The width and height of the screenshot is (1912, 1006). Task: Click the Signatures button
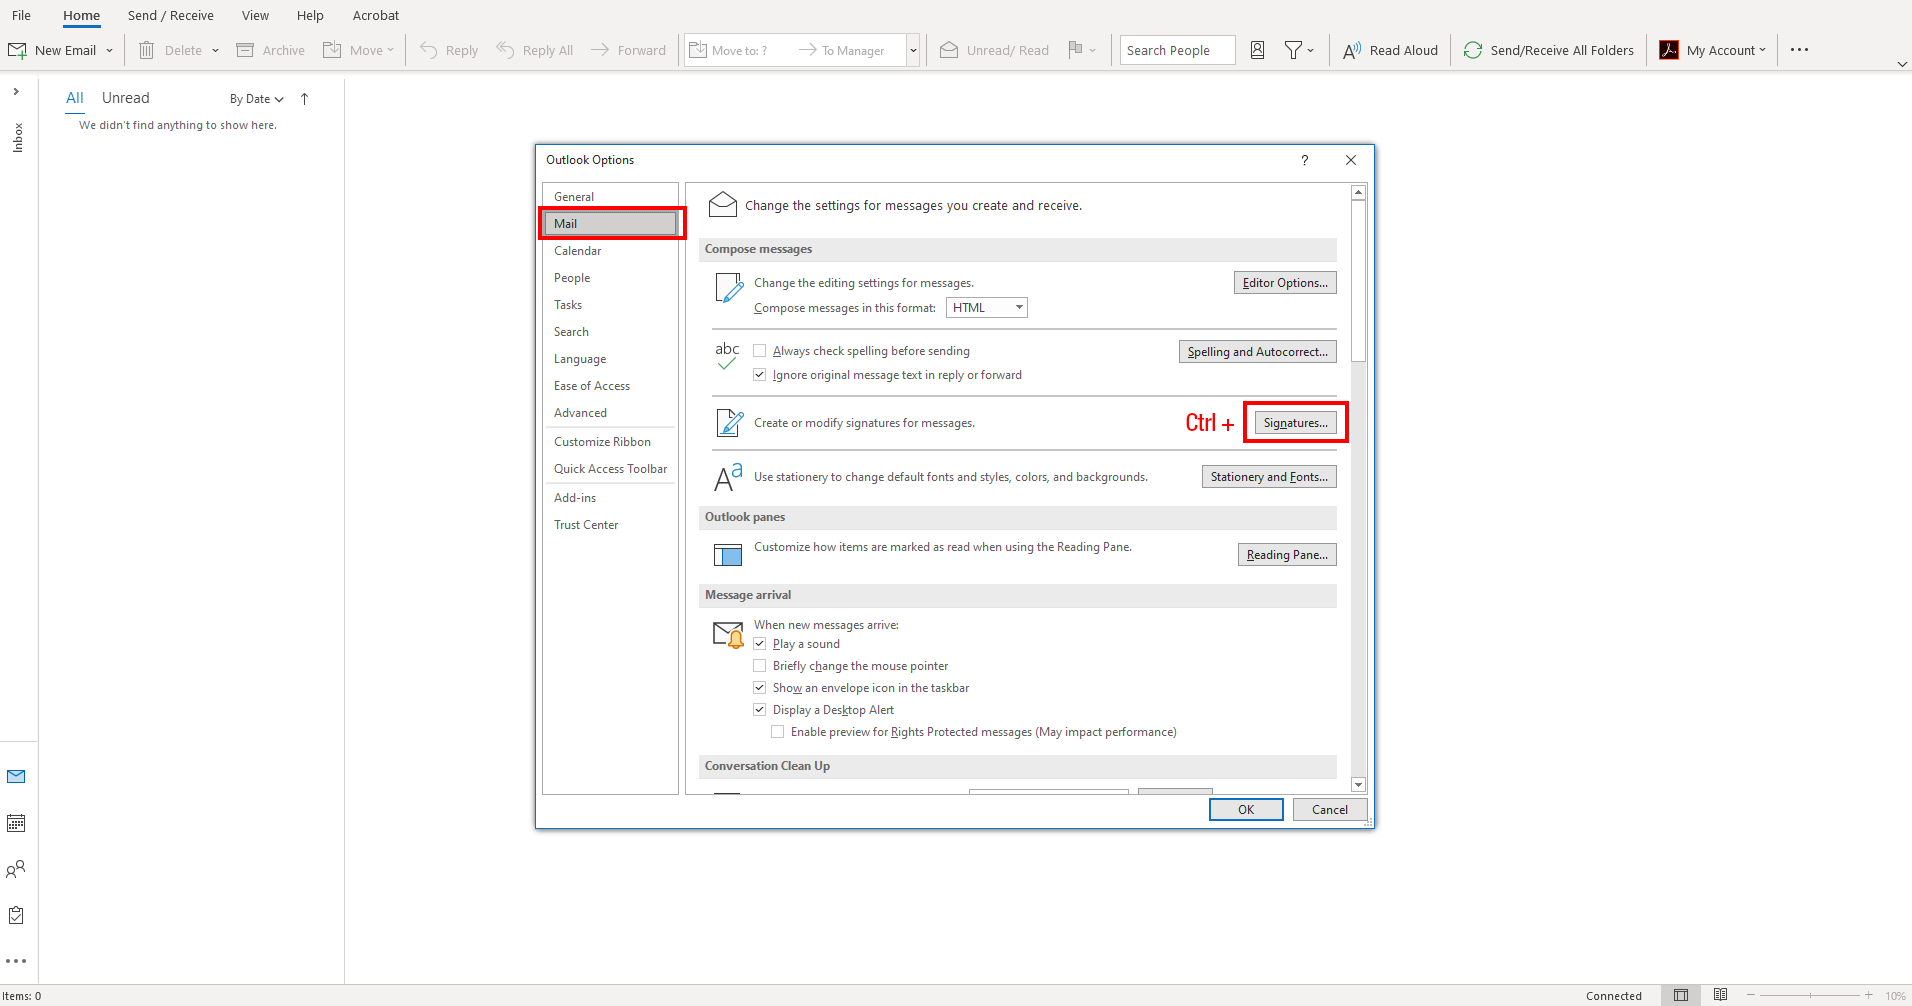pos(1295,423)
